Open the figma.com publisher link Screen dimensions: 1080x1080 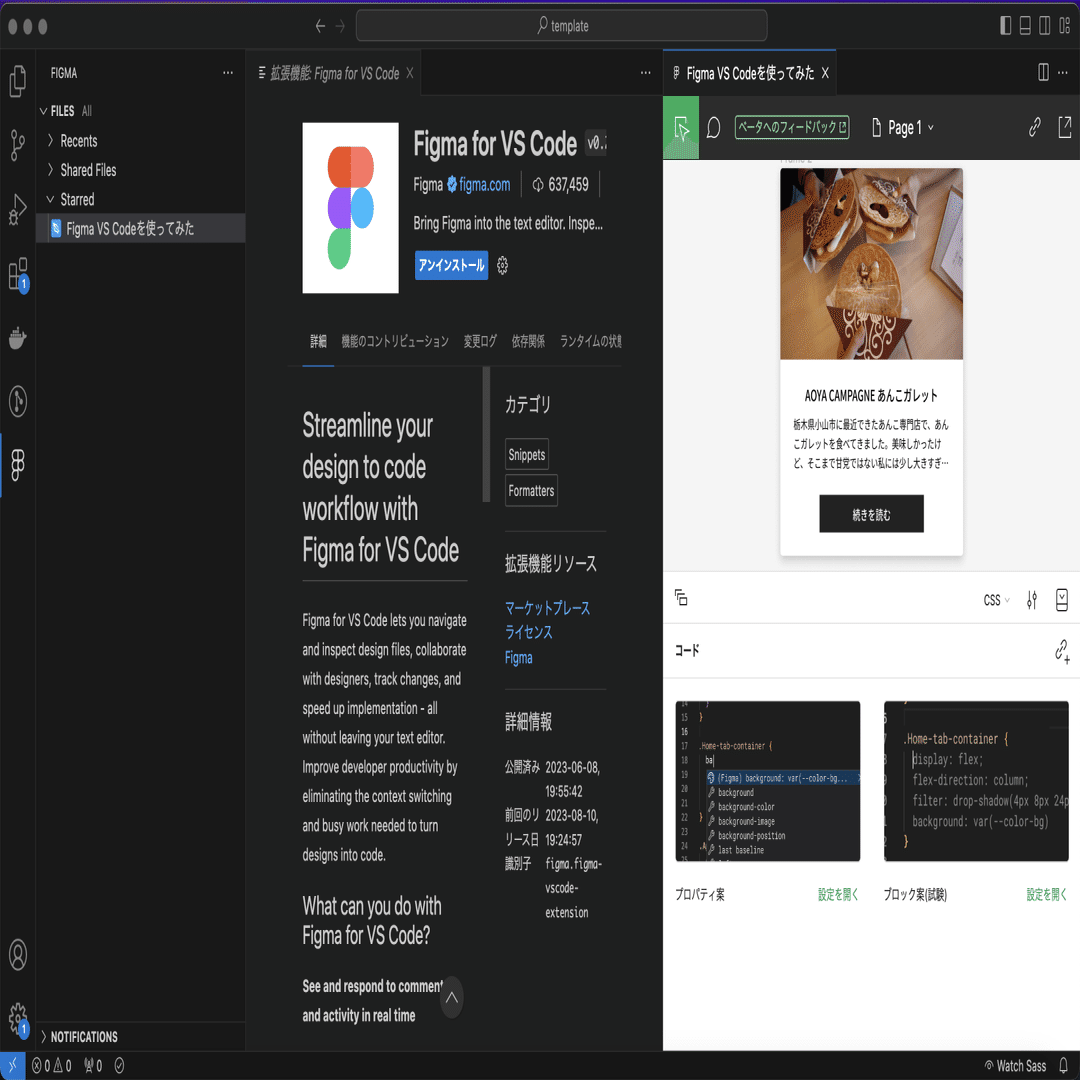tap(484, 185)
